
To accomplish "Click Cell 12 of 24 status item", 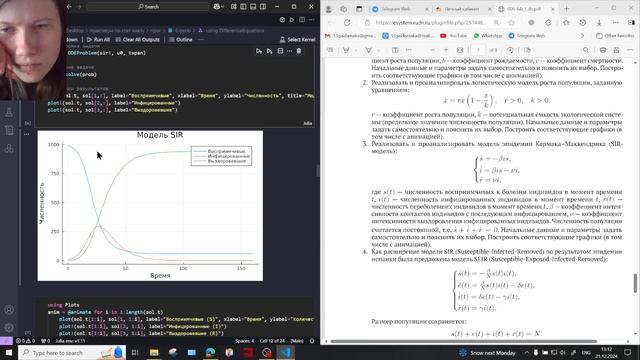I will tap(272, 341).
